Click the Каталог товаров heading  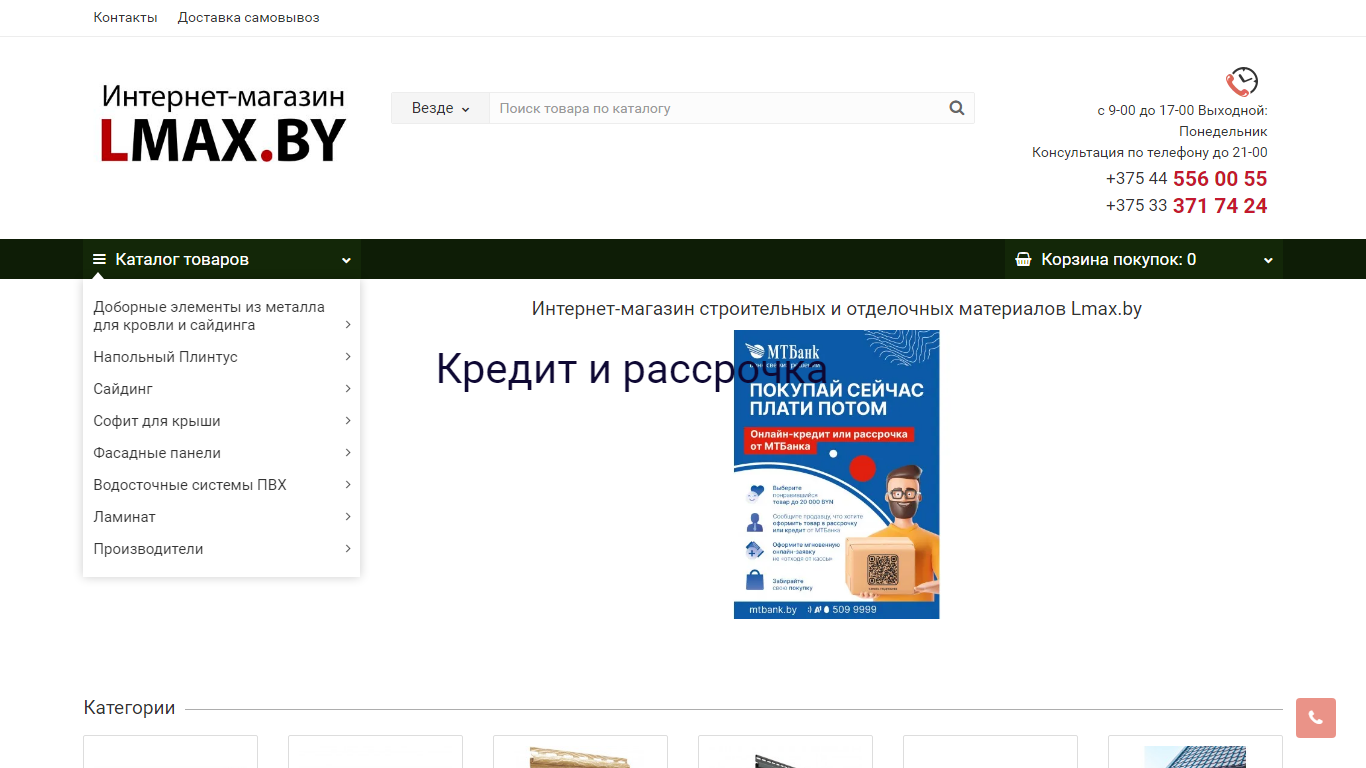(x=182, y=259)
